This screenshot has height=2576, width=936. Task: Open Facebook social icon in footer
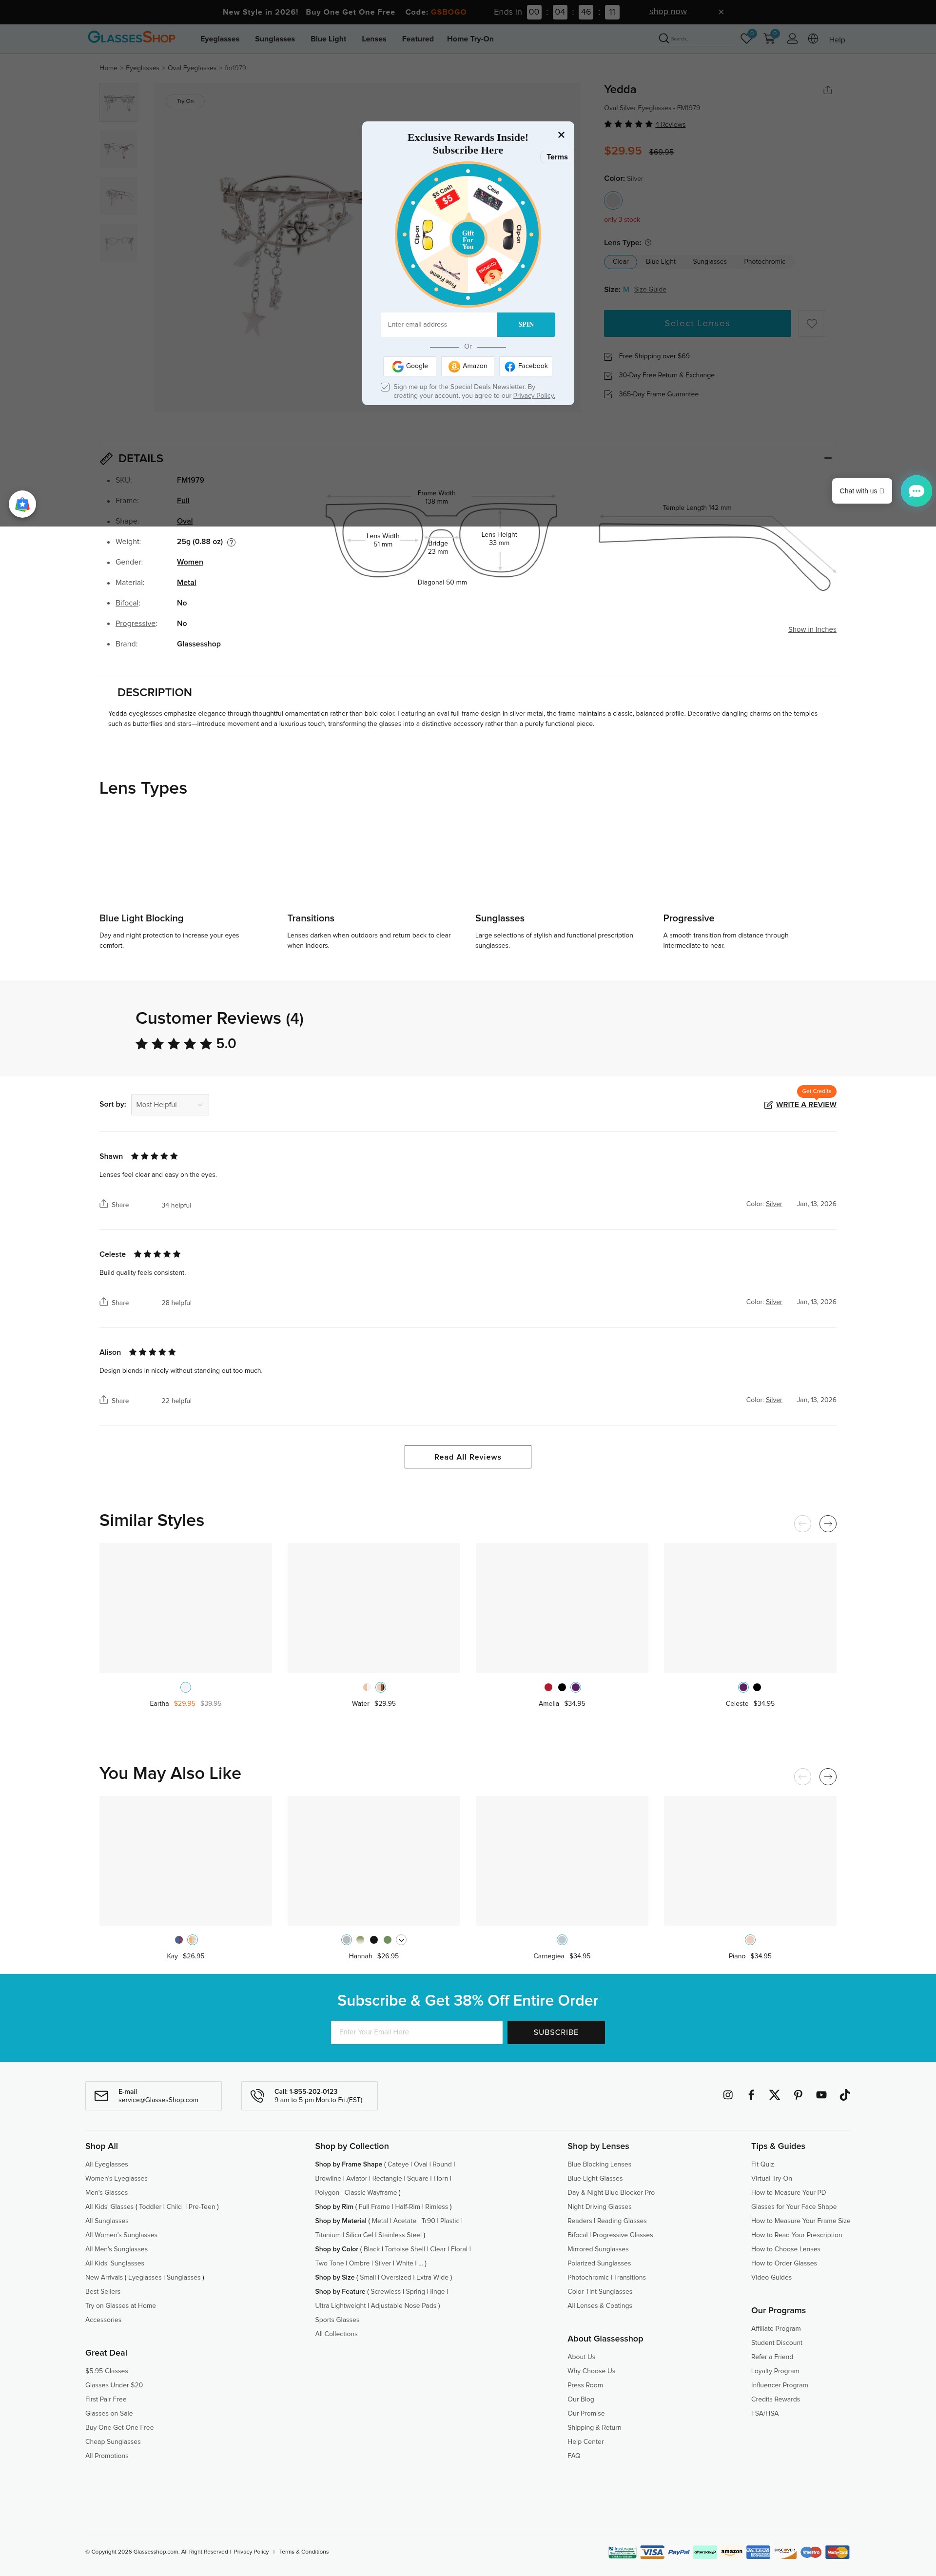[x=751, y=2094]
